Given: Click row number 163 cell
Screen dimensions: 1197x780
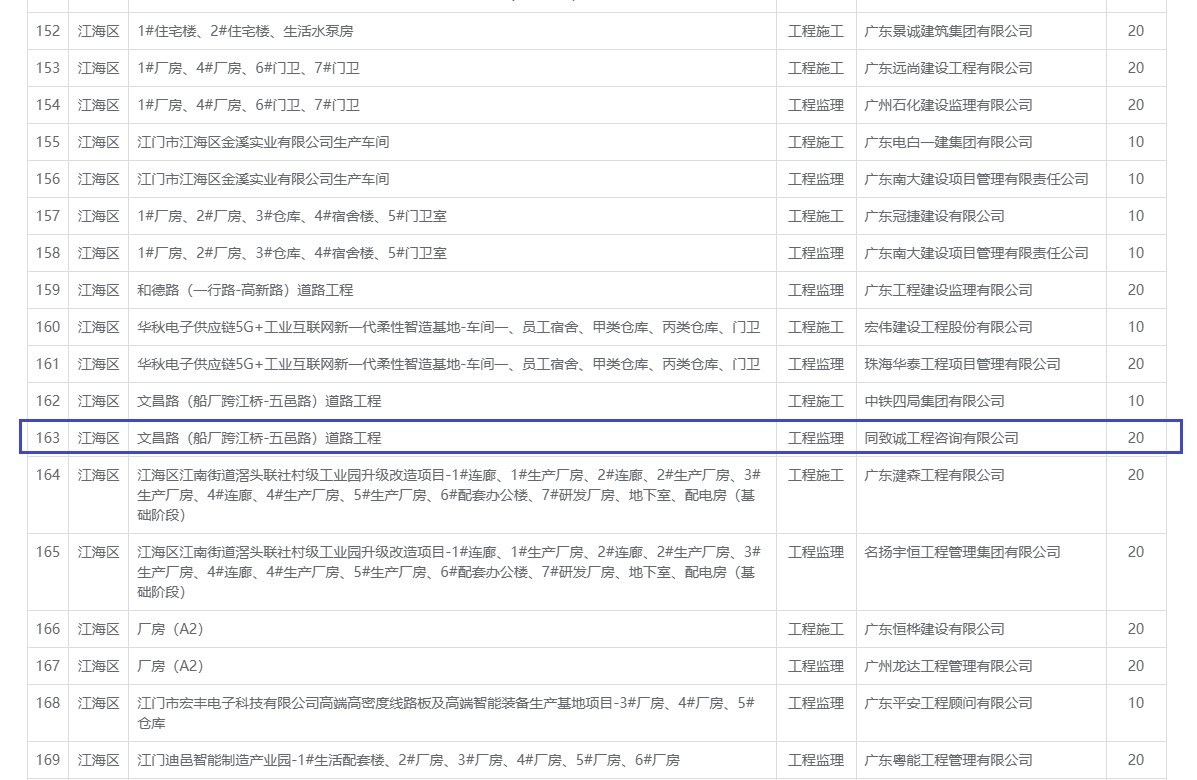Looking at the screenshot, I should pos(48,438).
